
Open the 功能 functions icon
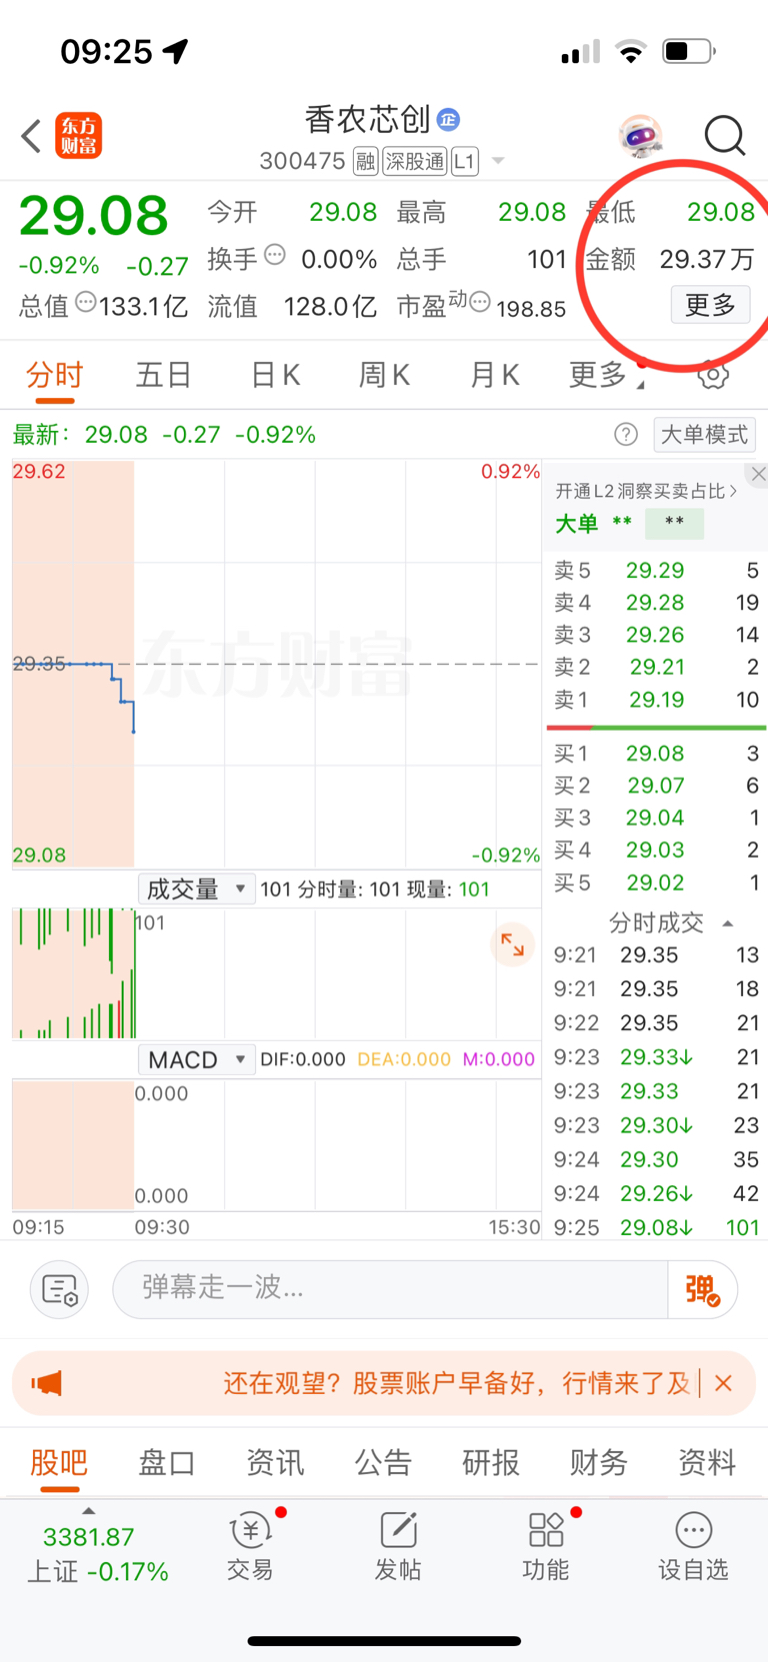[546, 1546]
